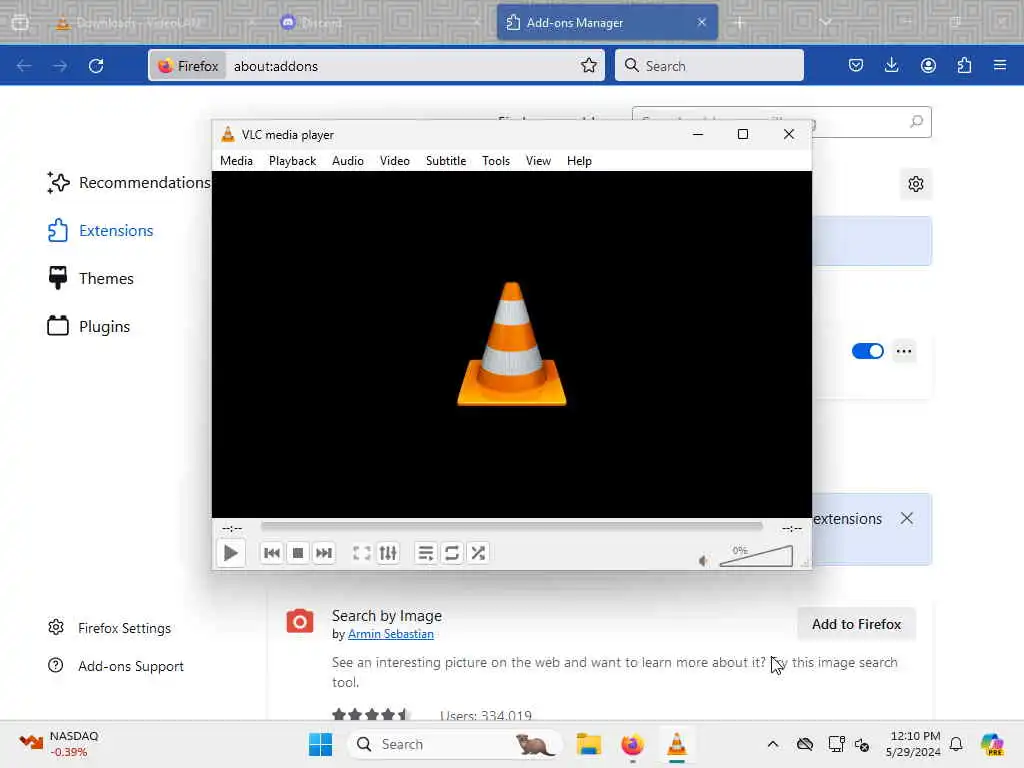This screenshot has height=768, width=1024.
Task: Open notifications bell in taskbar
Action: coord(956,744)
